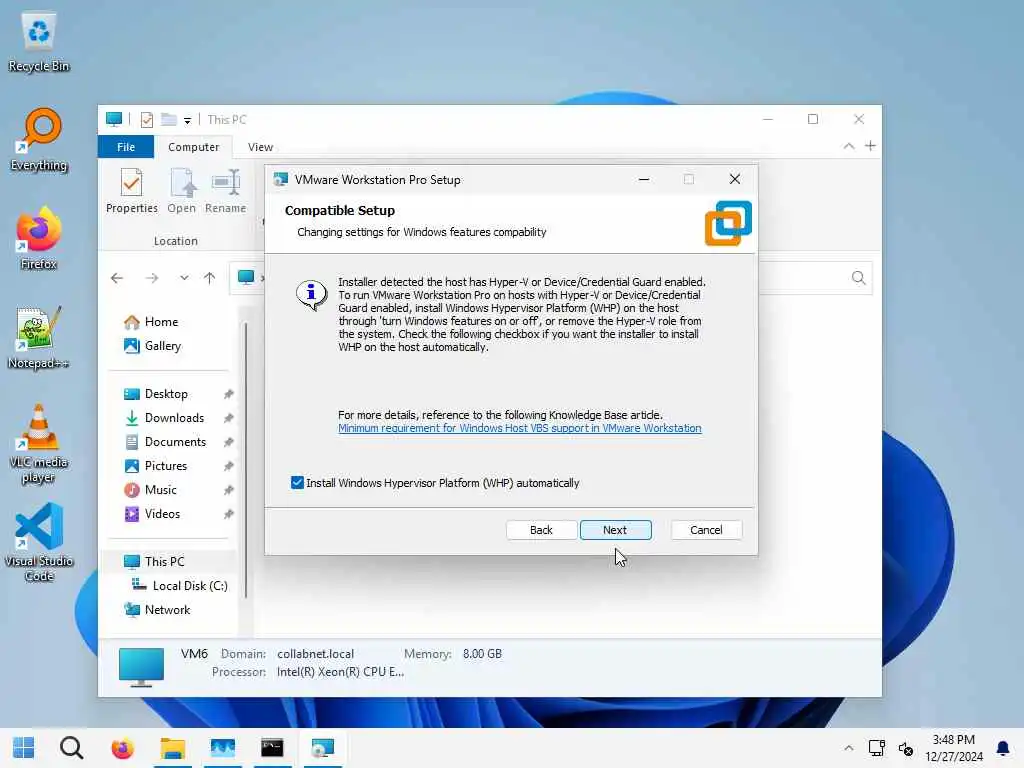Click collabnet.local domain value

[315, 654]
